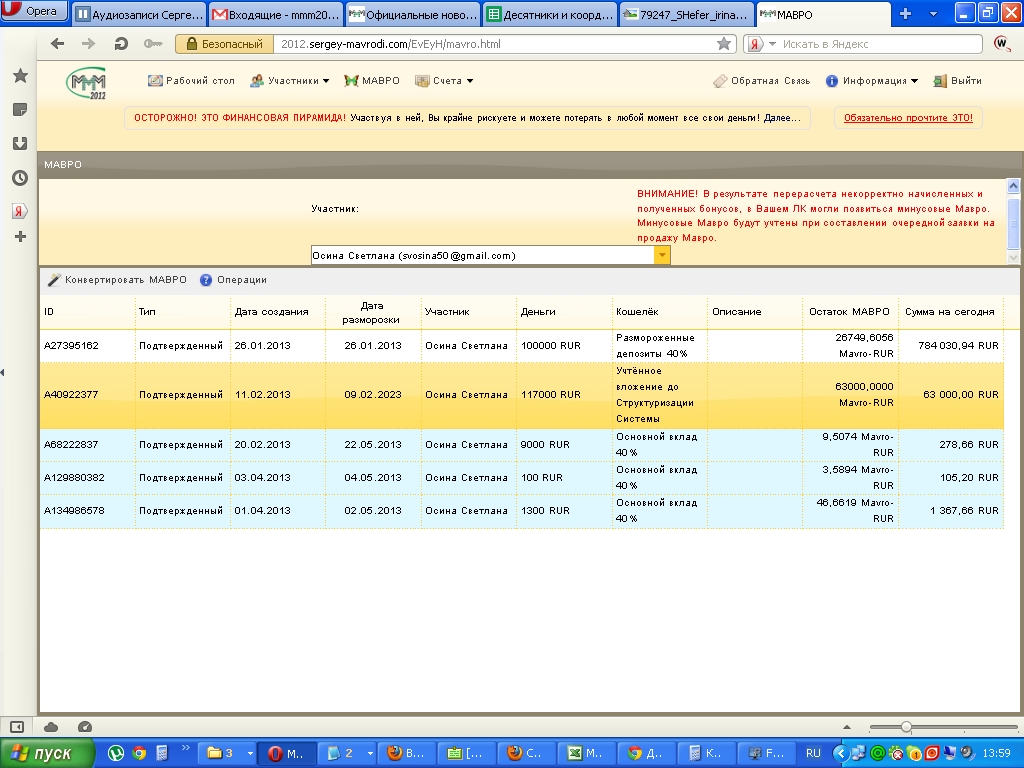Open the Обязательно прочтите ЭТО! link
The width and height of the screenshot is (1024, 768).
click(908, 118)
